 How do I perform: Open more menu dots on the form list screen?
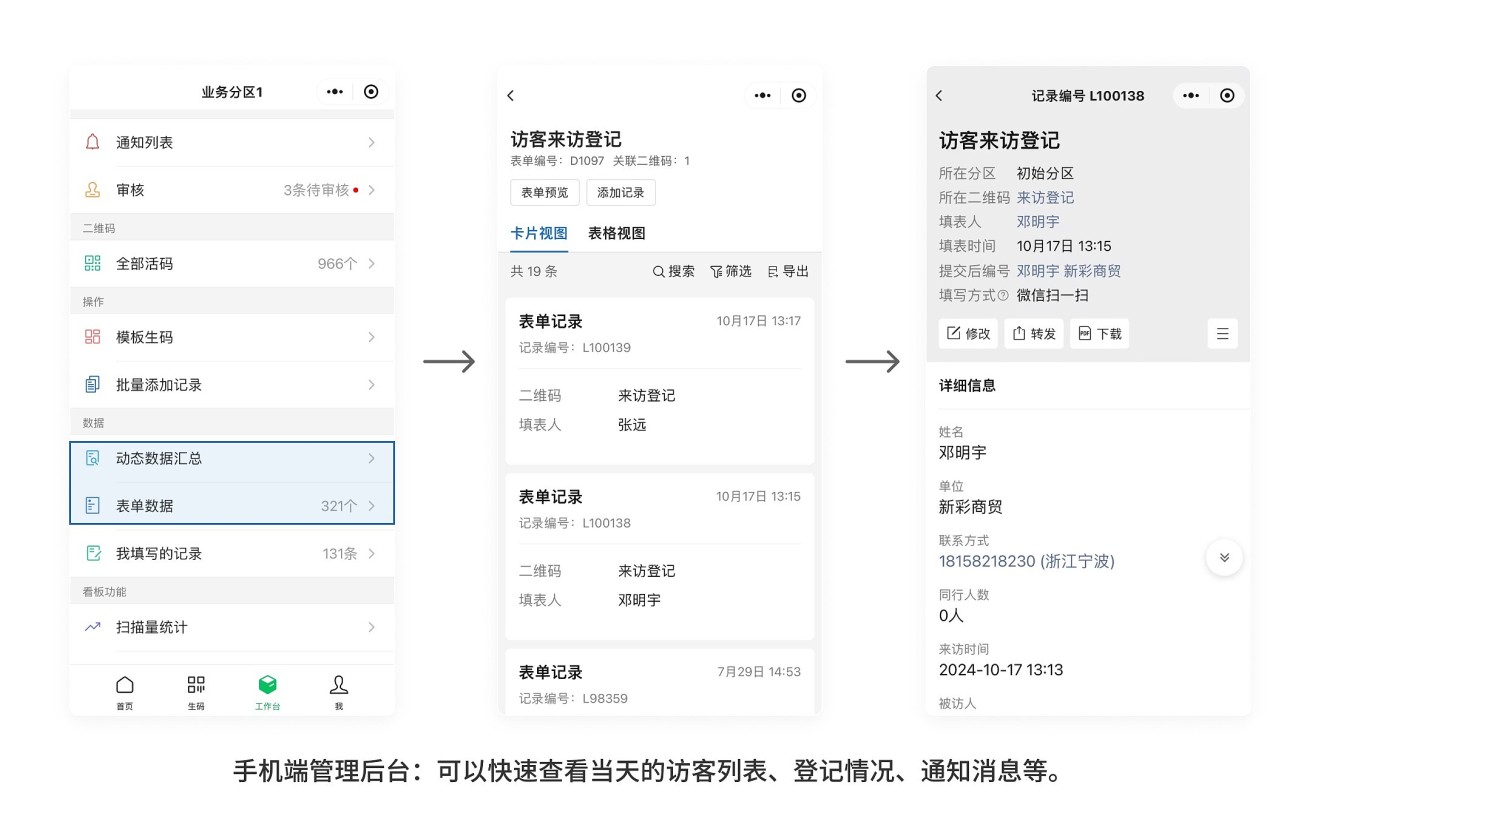(763, 96)
